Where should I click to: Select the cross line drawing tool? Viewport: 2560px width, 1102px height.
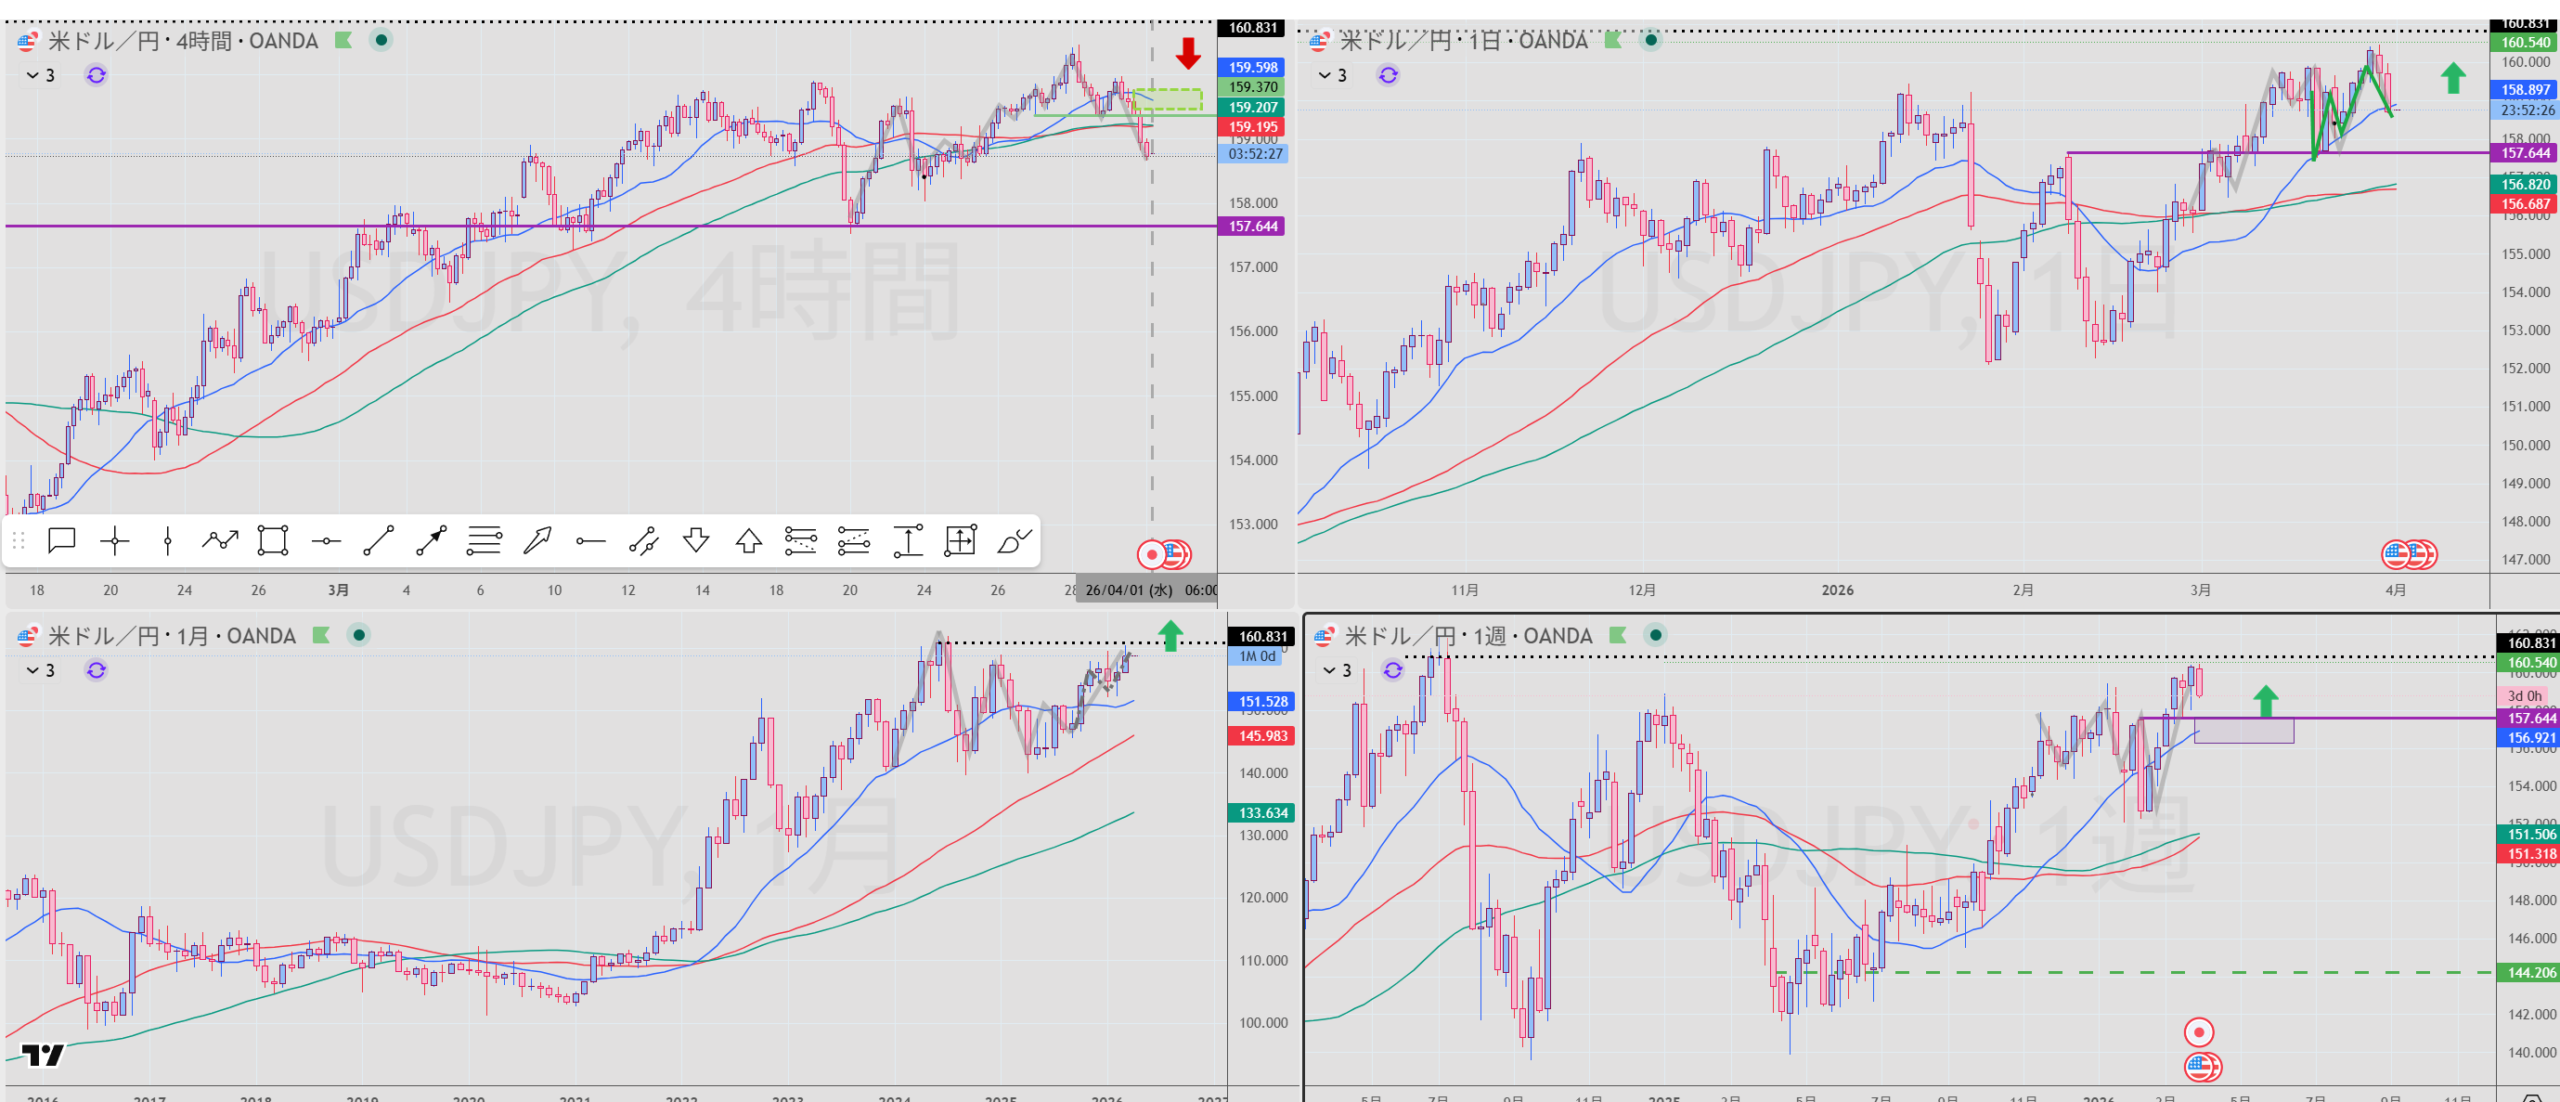115,541
